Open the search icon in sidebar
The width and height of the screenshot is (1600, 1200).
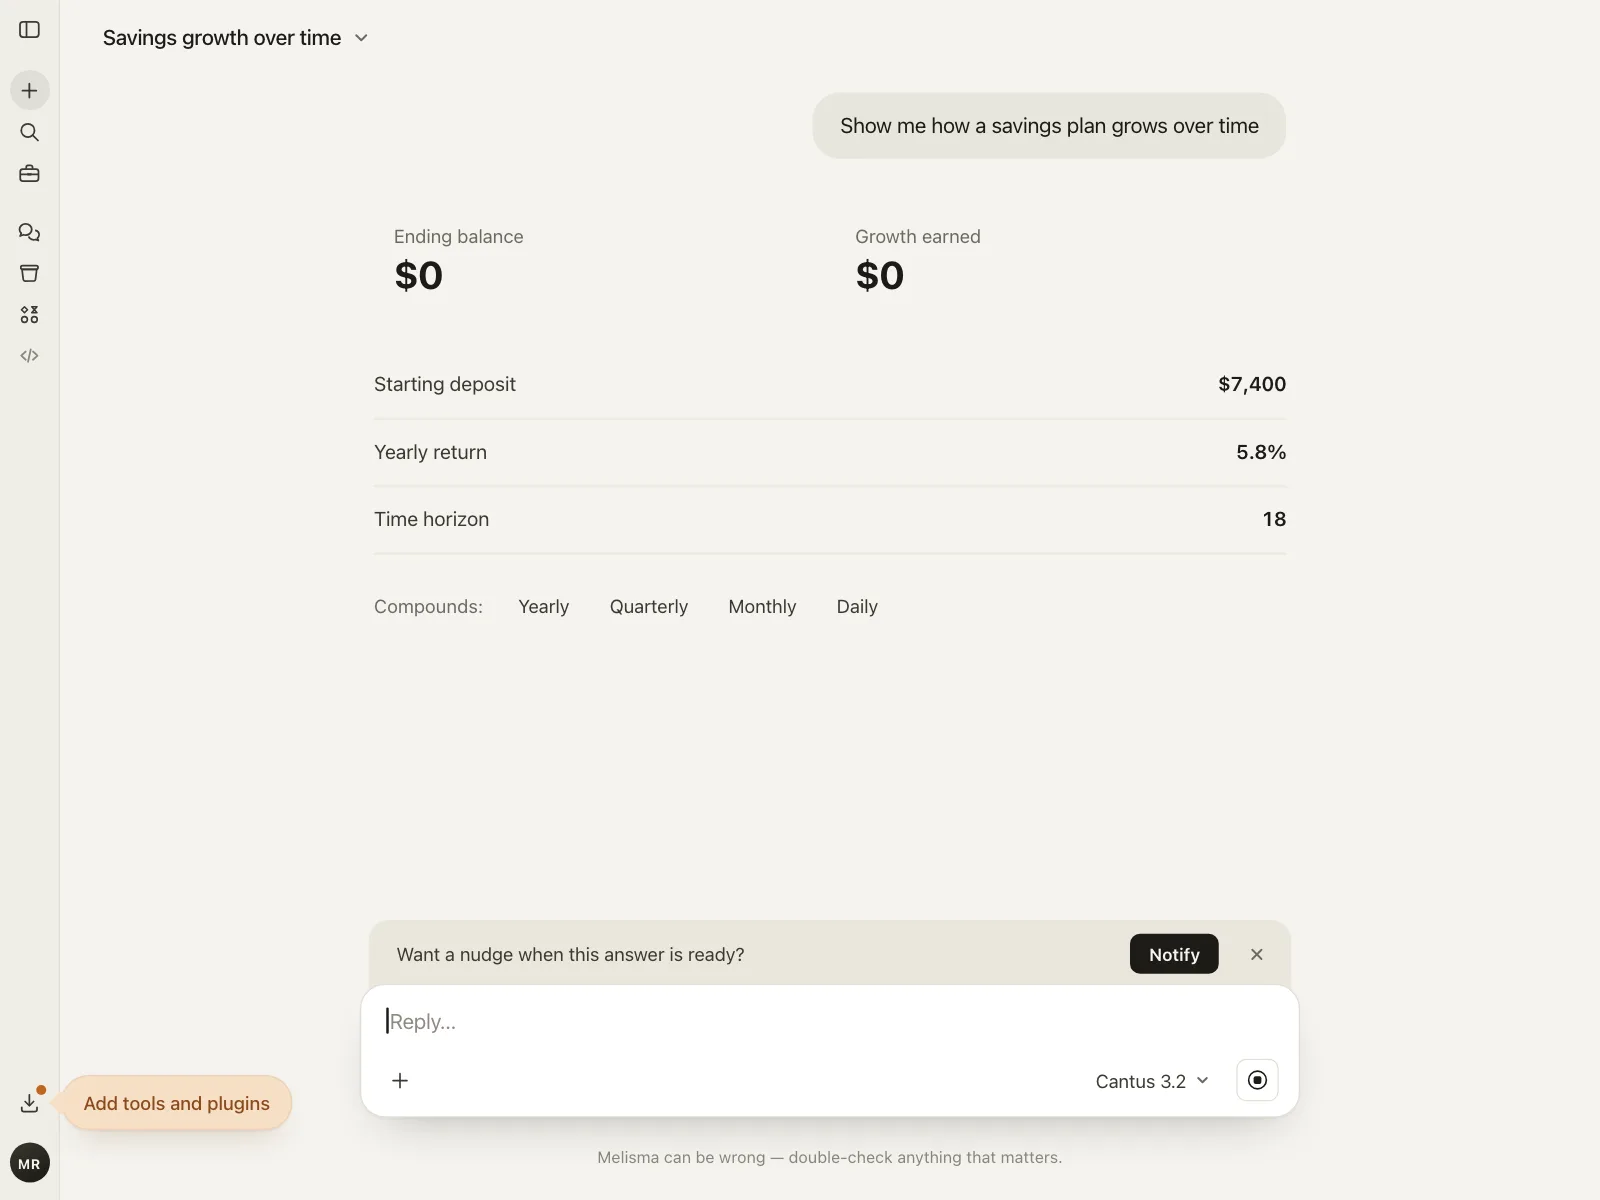[30, 132]
